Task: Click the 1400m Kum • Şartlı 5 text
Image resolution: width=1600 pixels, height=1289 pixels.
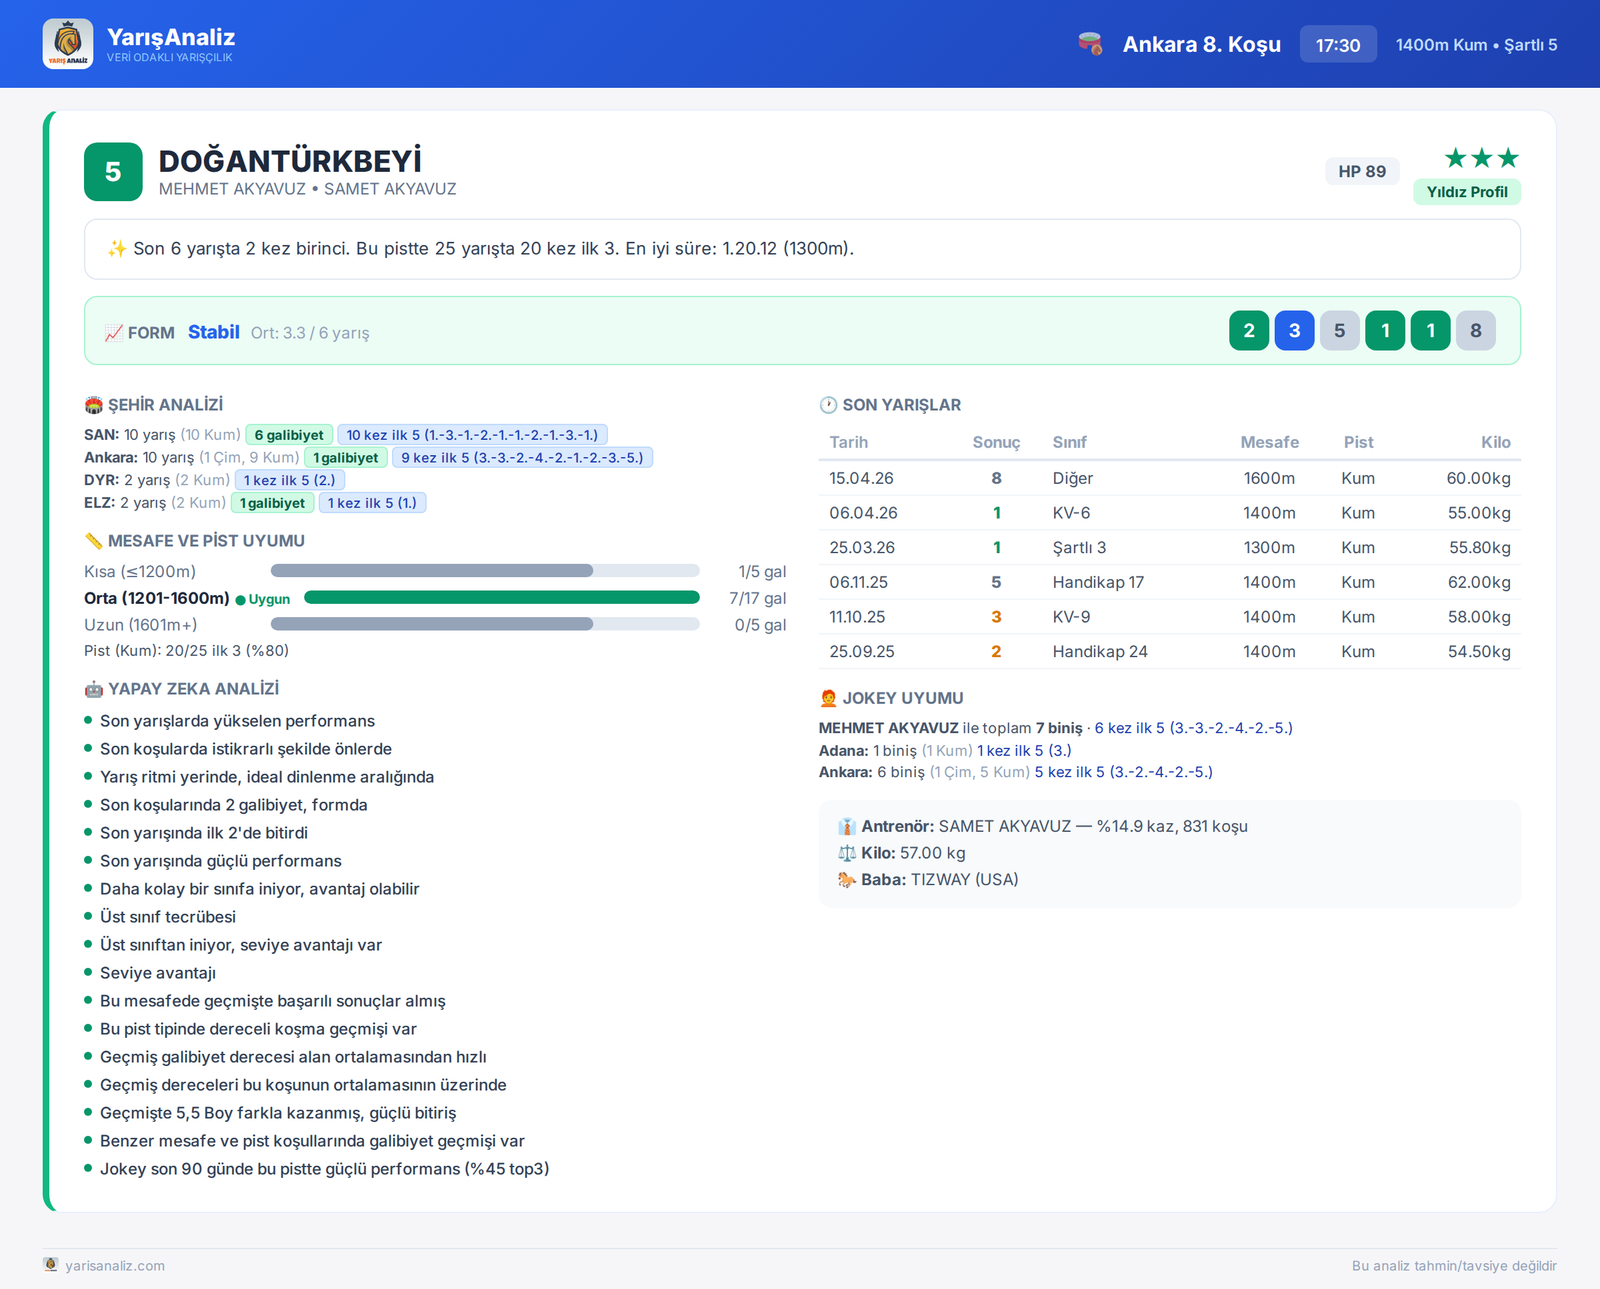Action: click(x=1476, y=45)
